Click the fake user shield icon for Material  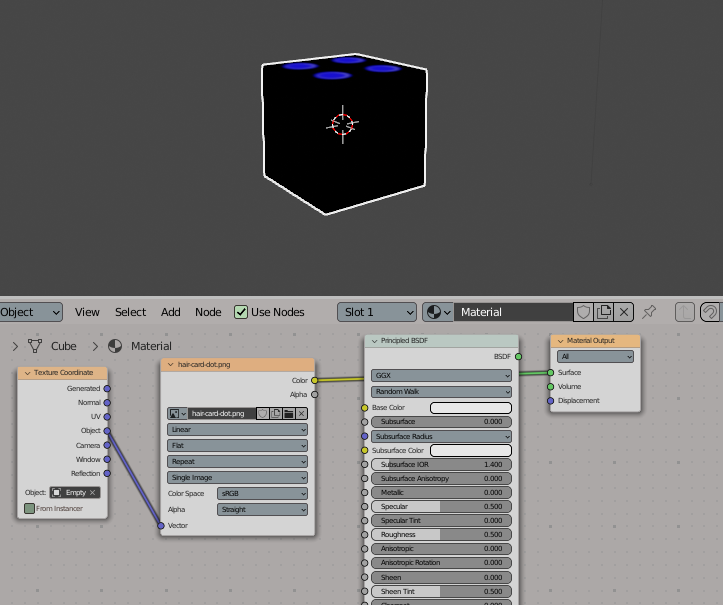click(583, 312)
